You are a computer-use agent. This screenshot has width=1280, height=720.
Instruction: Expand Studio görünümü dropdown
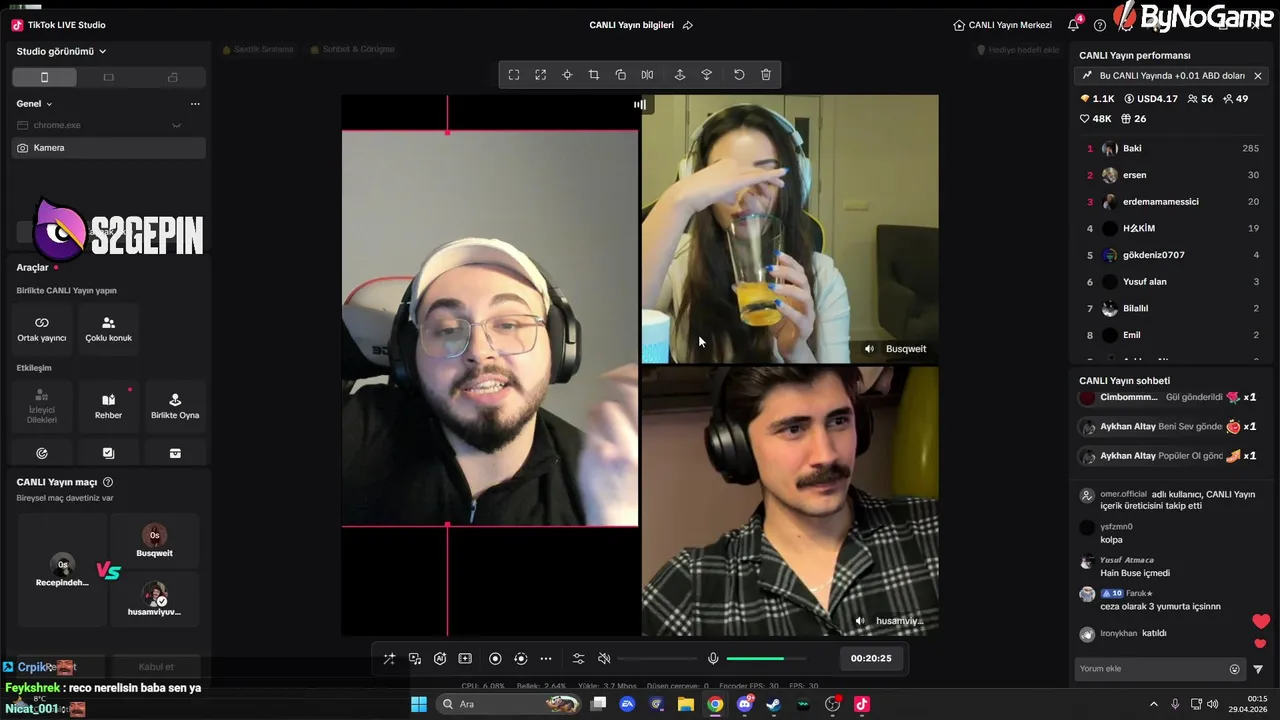pyautogui.click(x=61, y=51)
